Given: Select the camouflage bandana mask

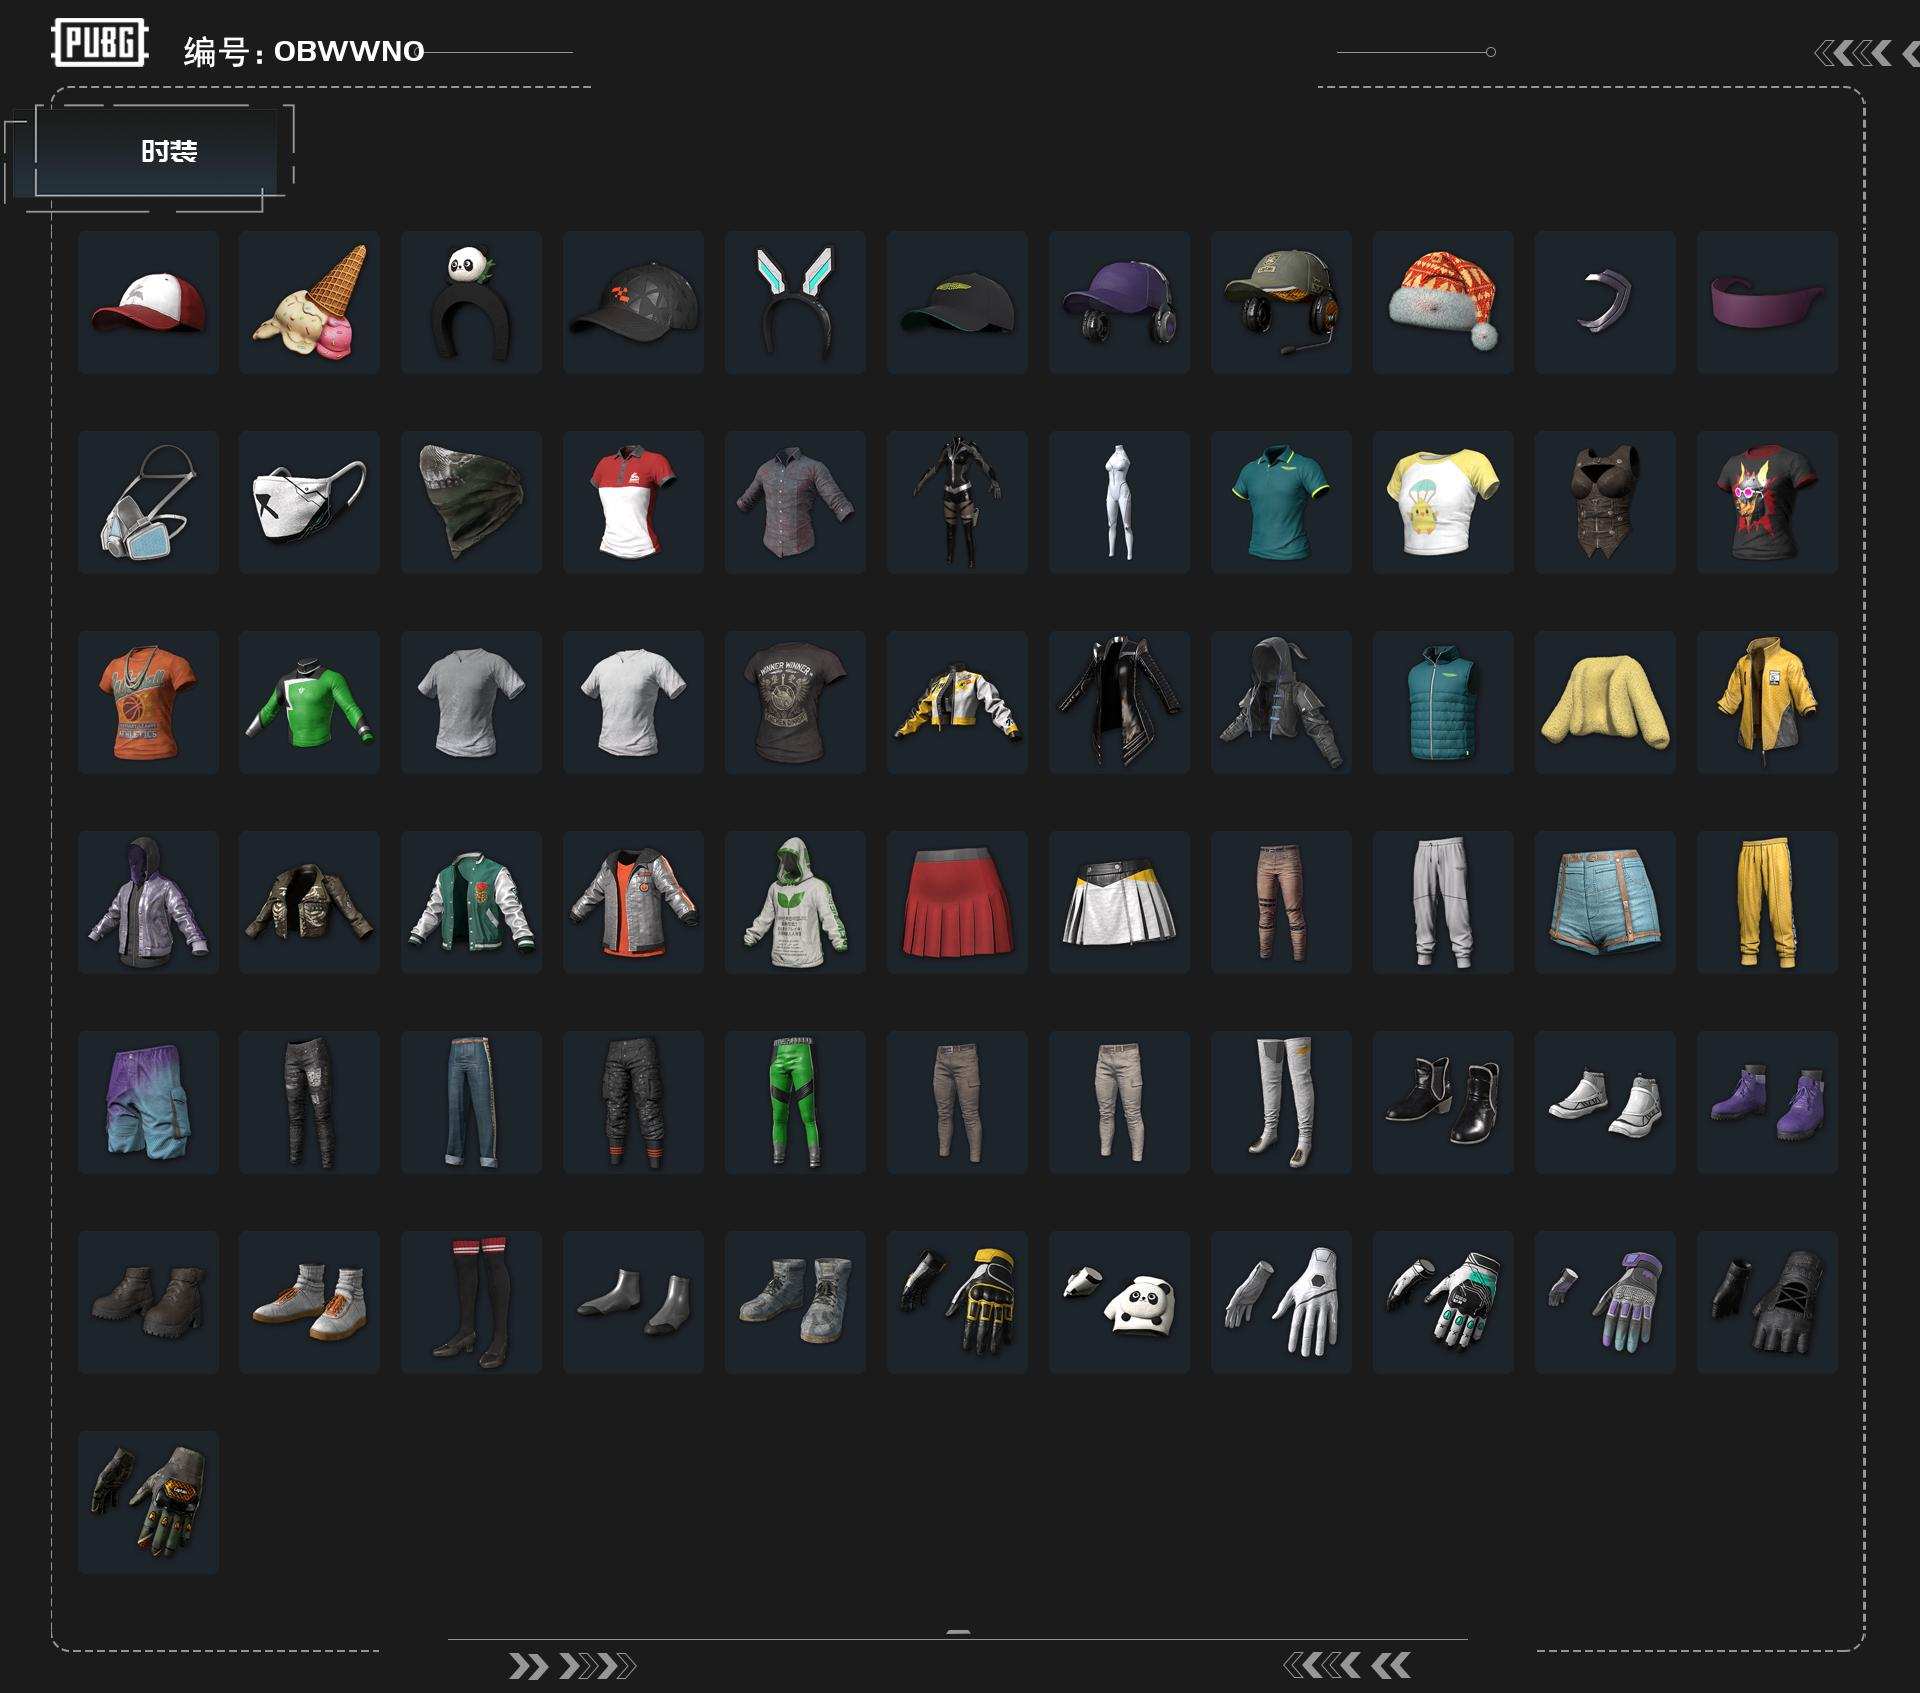Looking at the screenshot, I should [471, 502].
